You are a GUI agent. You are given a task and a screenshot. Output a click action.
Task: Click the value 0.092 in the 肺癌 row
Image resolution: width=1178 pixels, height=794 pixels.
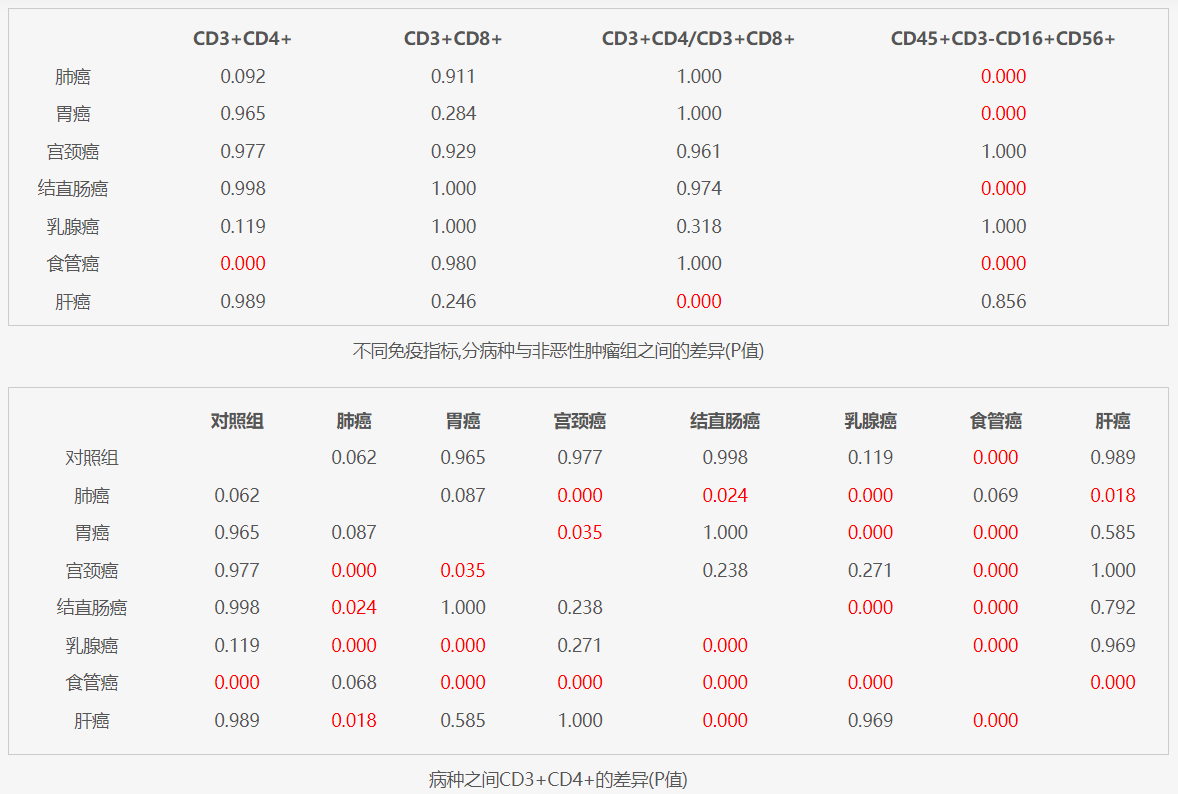point(243,77)
